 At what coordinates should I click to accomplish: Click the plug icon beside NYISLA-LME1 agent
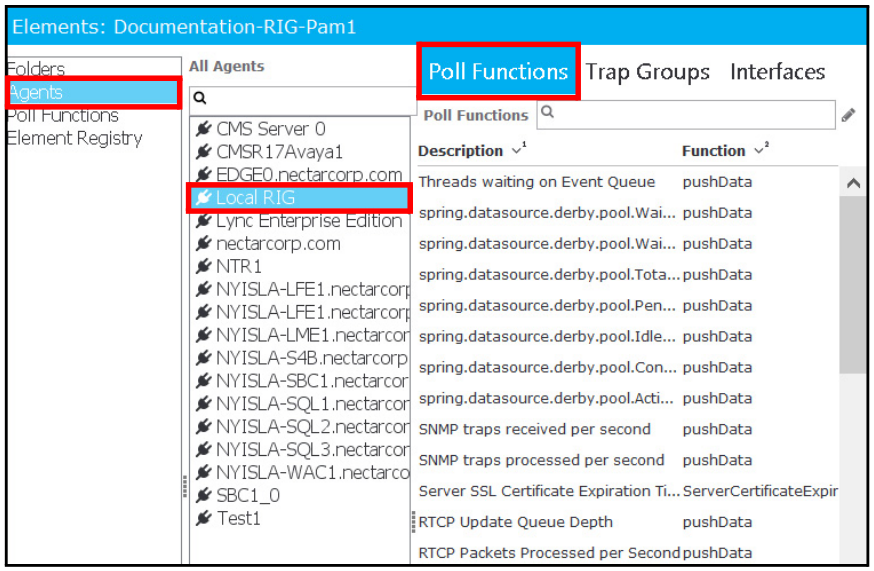pos(203,335)
